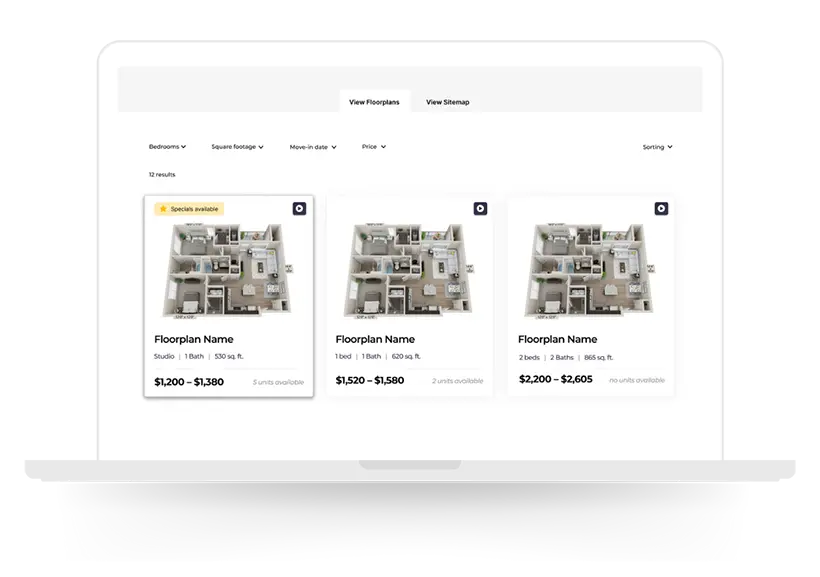Image resolution: width=820 pixels, height=577 pixels.
Task: Click the no units available text
Action: point(637,380)
